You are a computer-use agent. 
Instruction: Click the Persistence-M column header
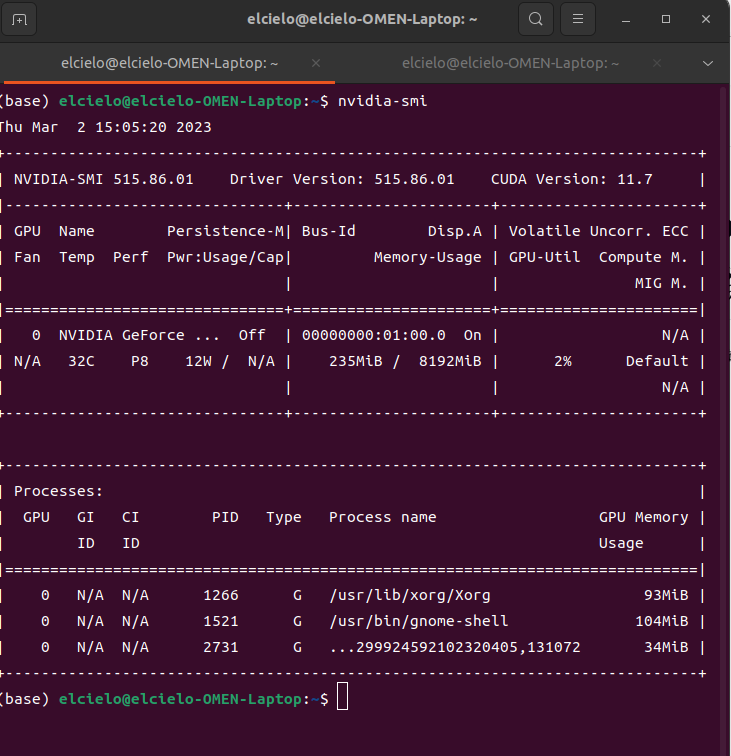click(225, 231)
